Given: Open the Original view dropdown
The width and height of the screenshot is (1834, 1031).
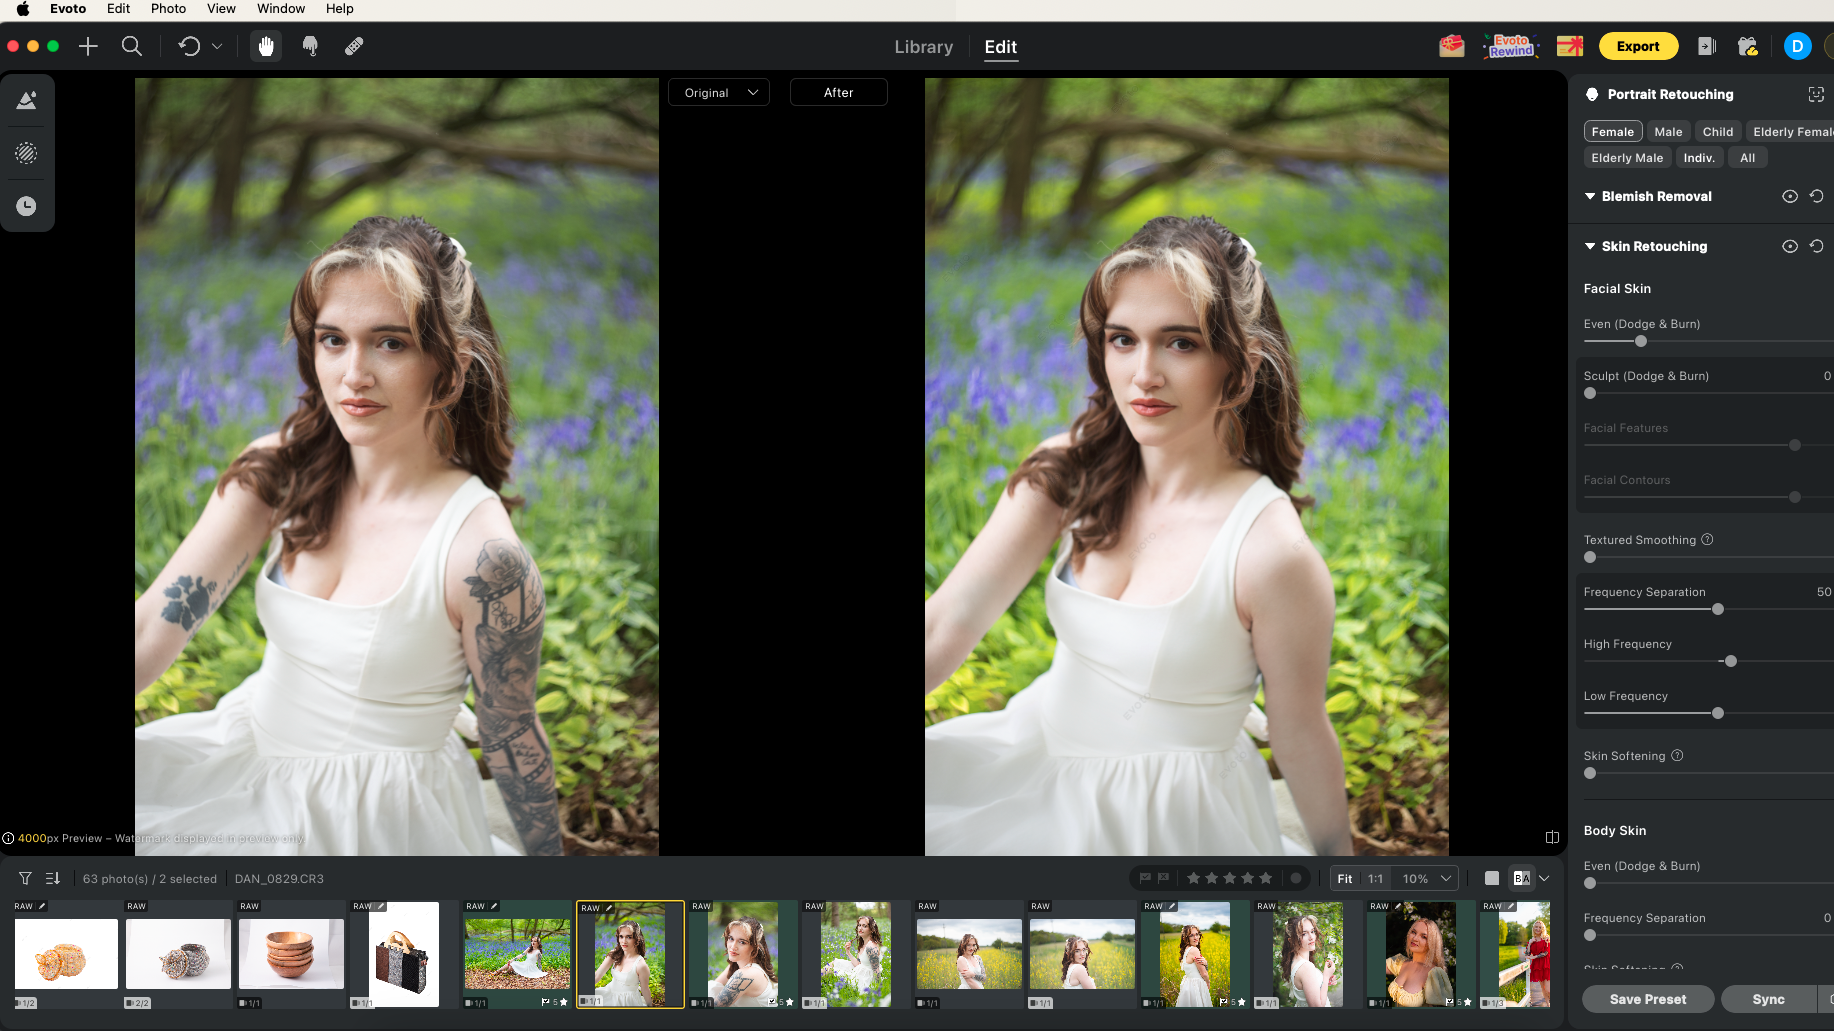Looking at the screenshot, I should 718,92.
